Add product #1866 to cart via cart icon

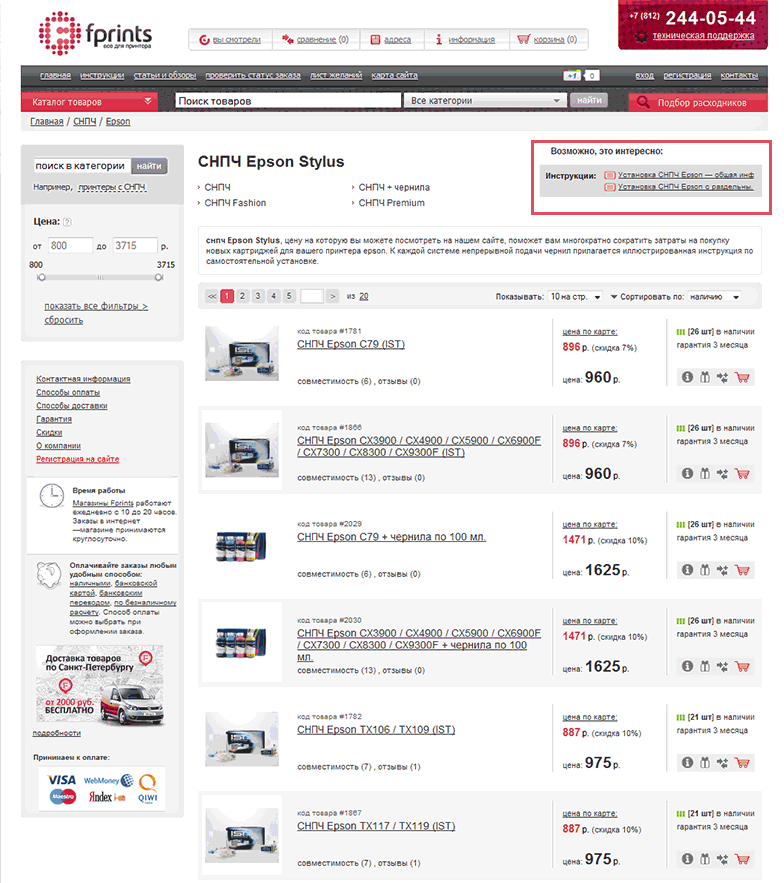742,474
